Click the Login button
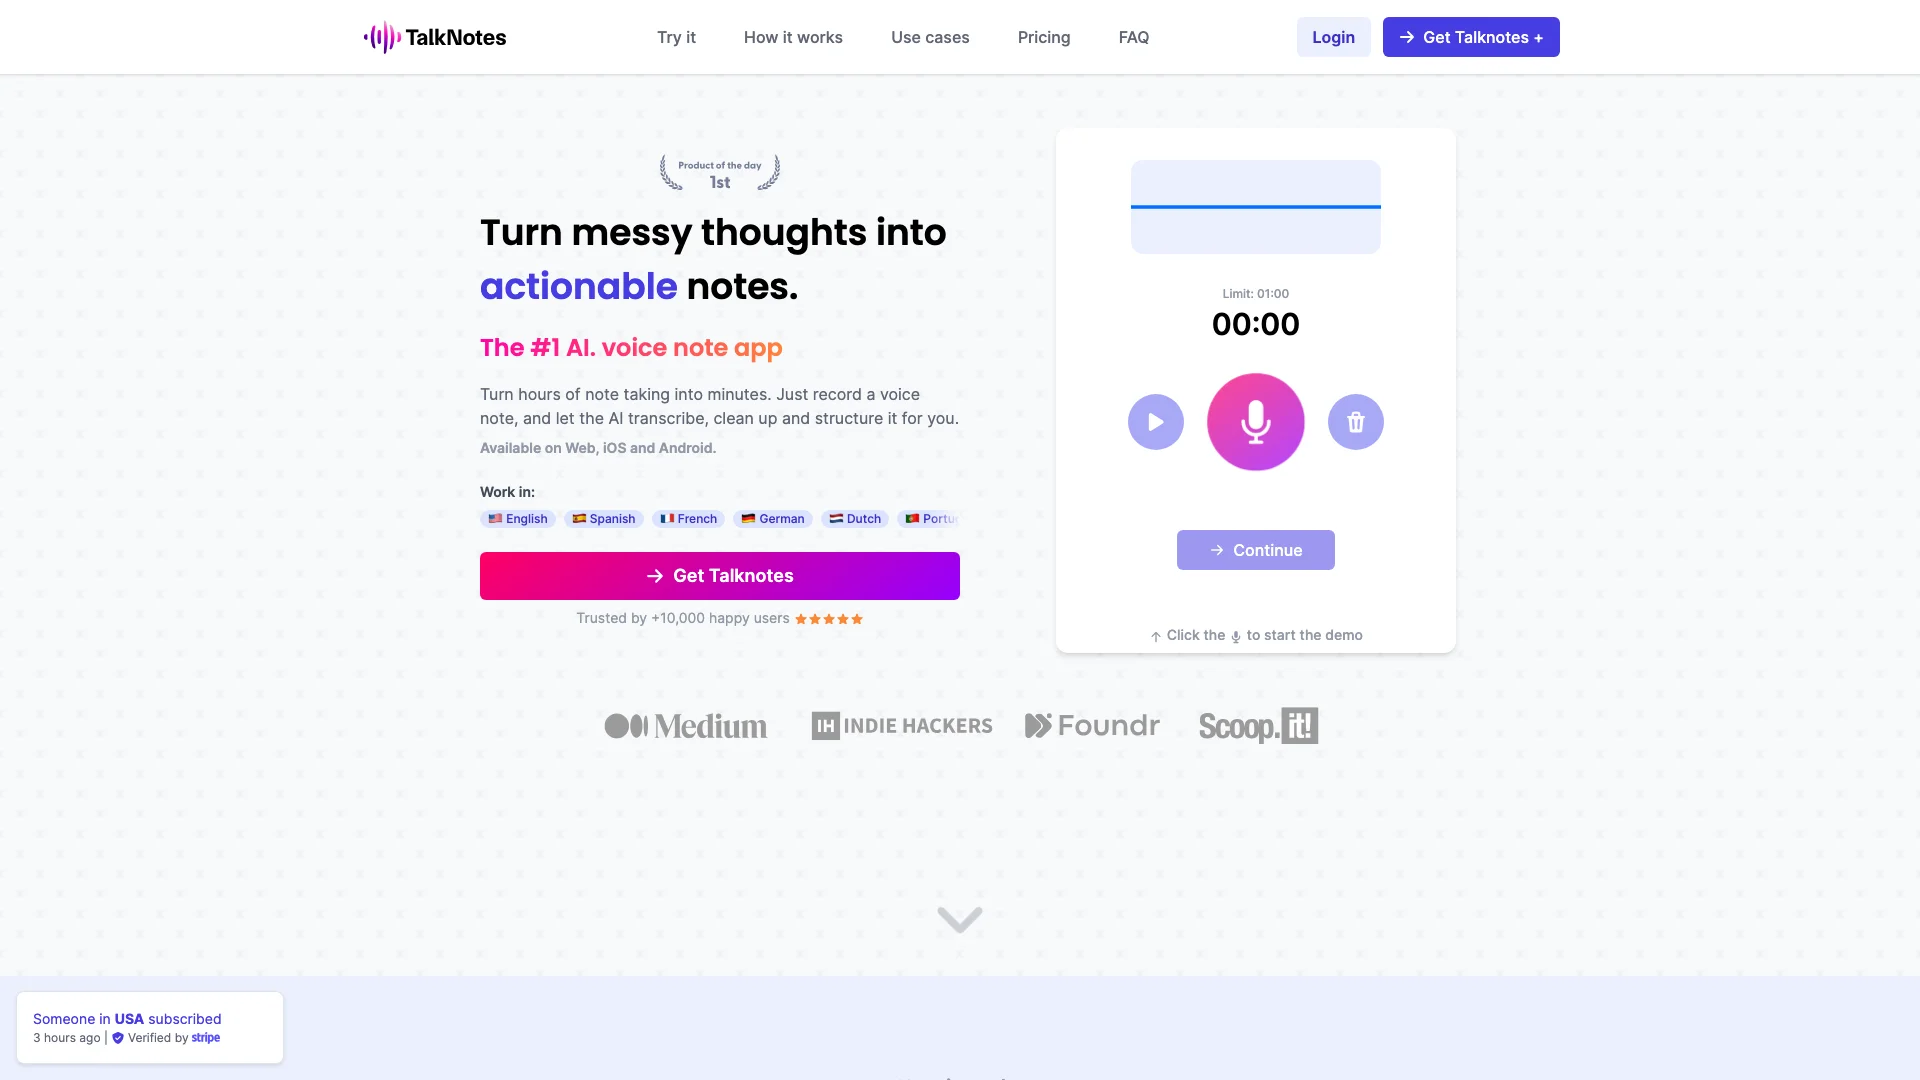Image resolution: width=1920 pixels, height=1080 pixels. [1333, 37]
